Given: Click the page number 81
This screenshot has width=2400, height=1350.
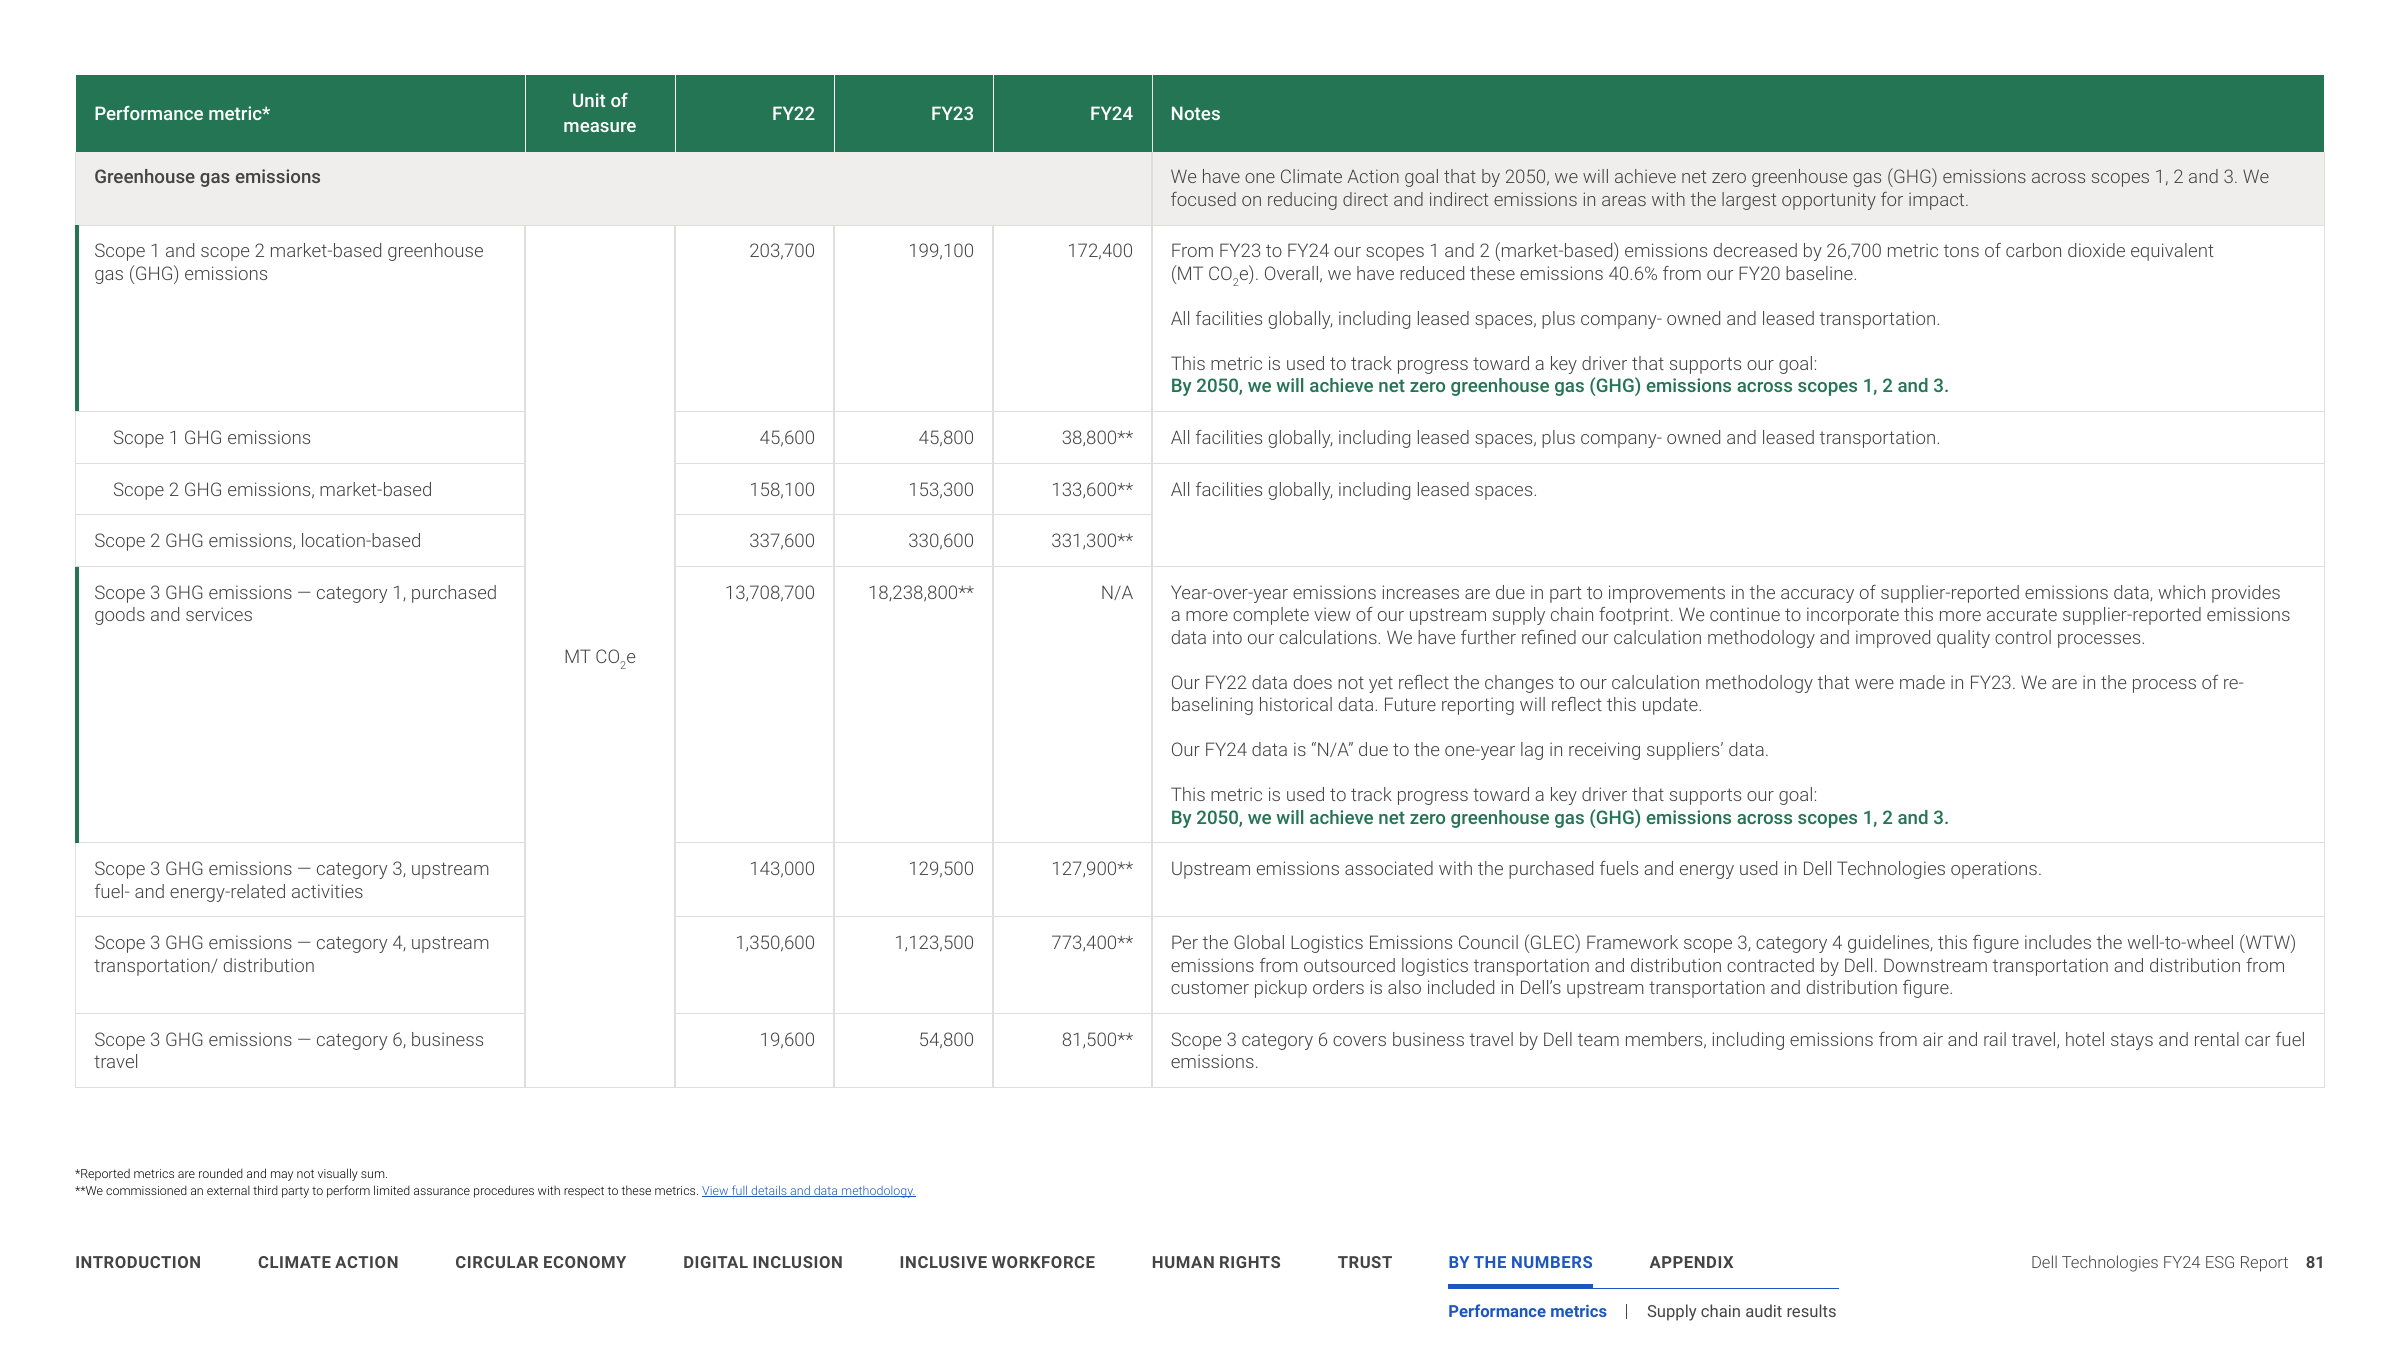Looking at the screenshot, I should click(x=2314, y=1262).
